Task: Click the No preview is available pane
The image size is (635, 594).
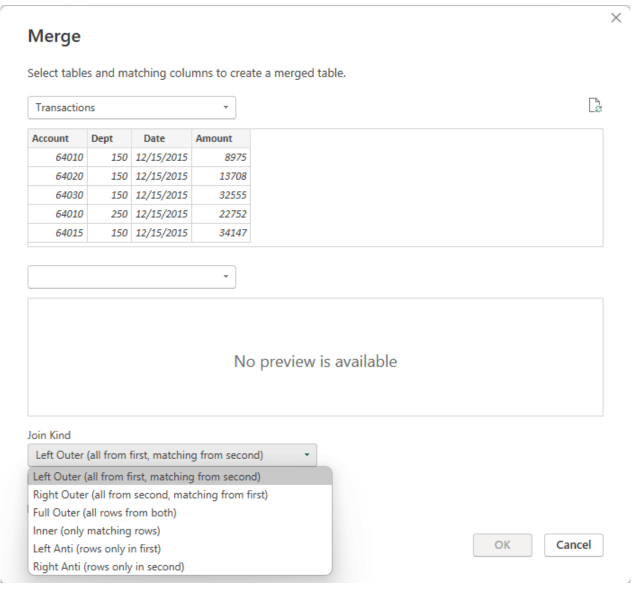Action: 315,361
